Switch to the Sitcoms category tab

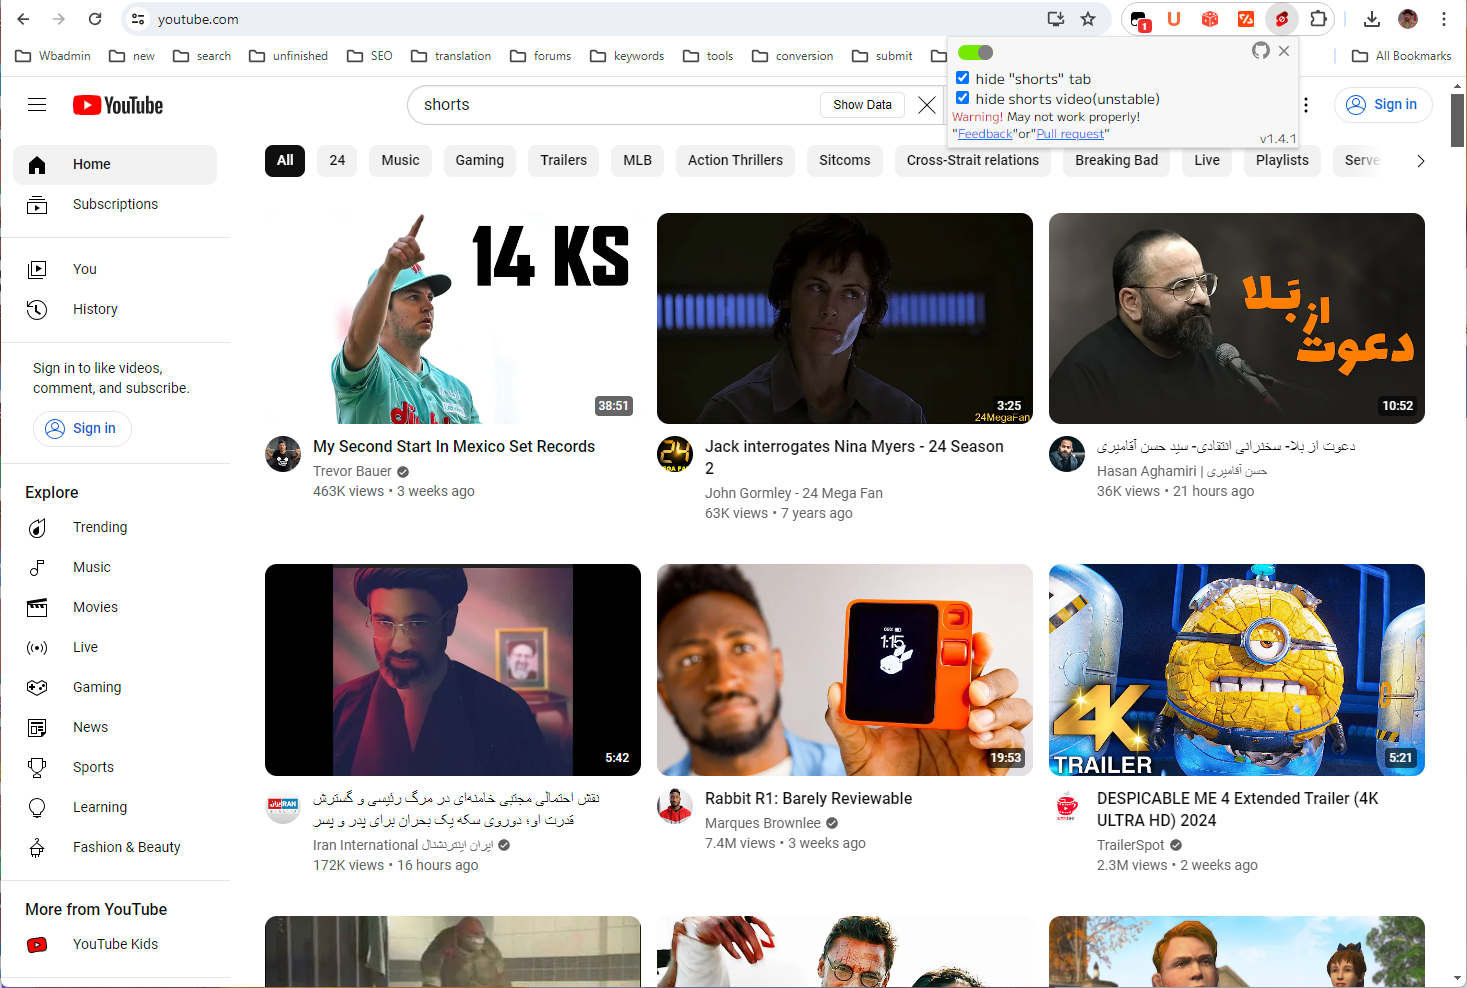tap(844, 160)
